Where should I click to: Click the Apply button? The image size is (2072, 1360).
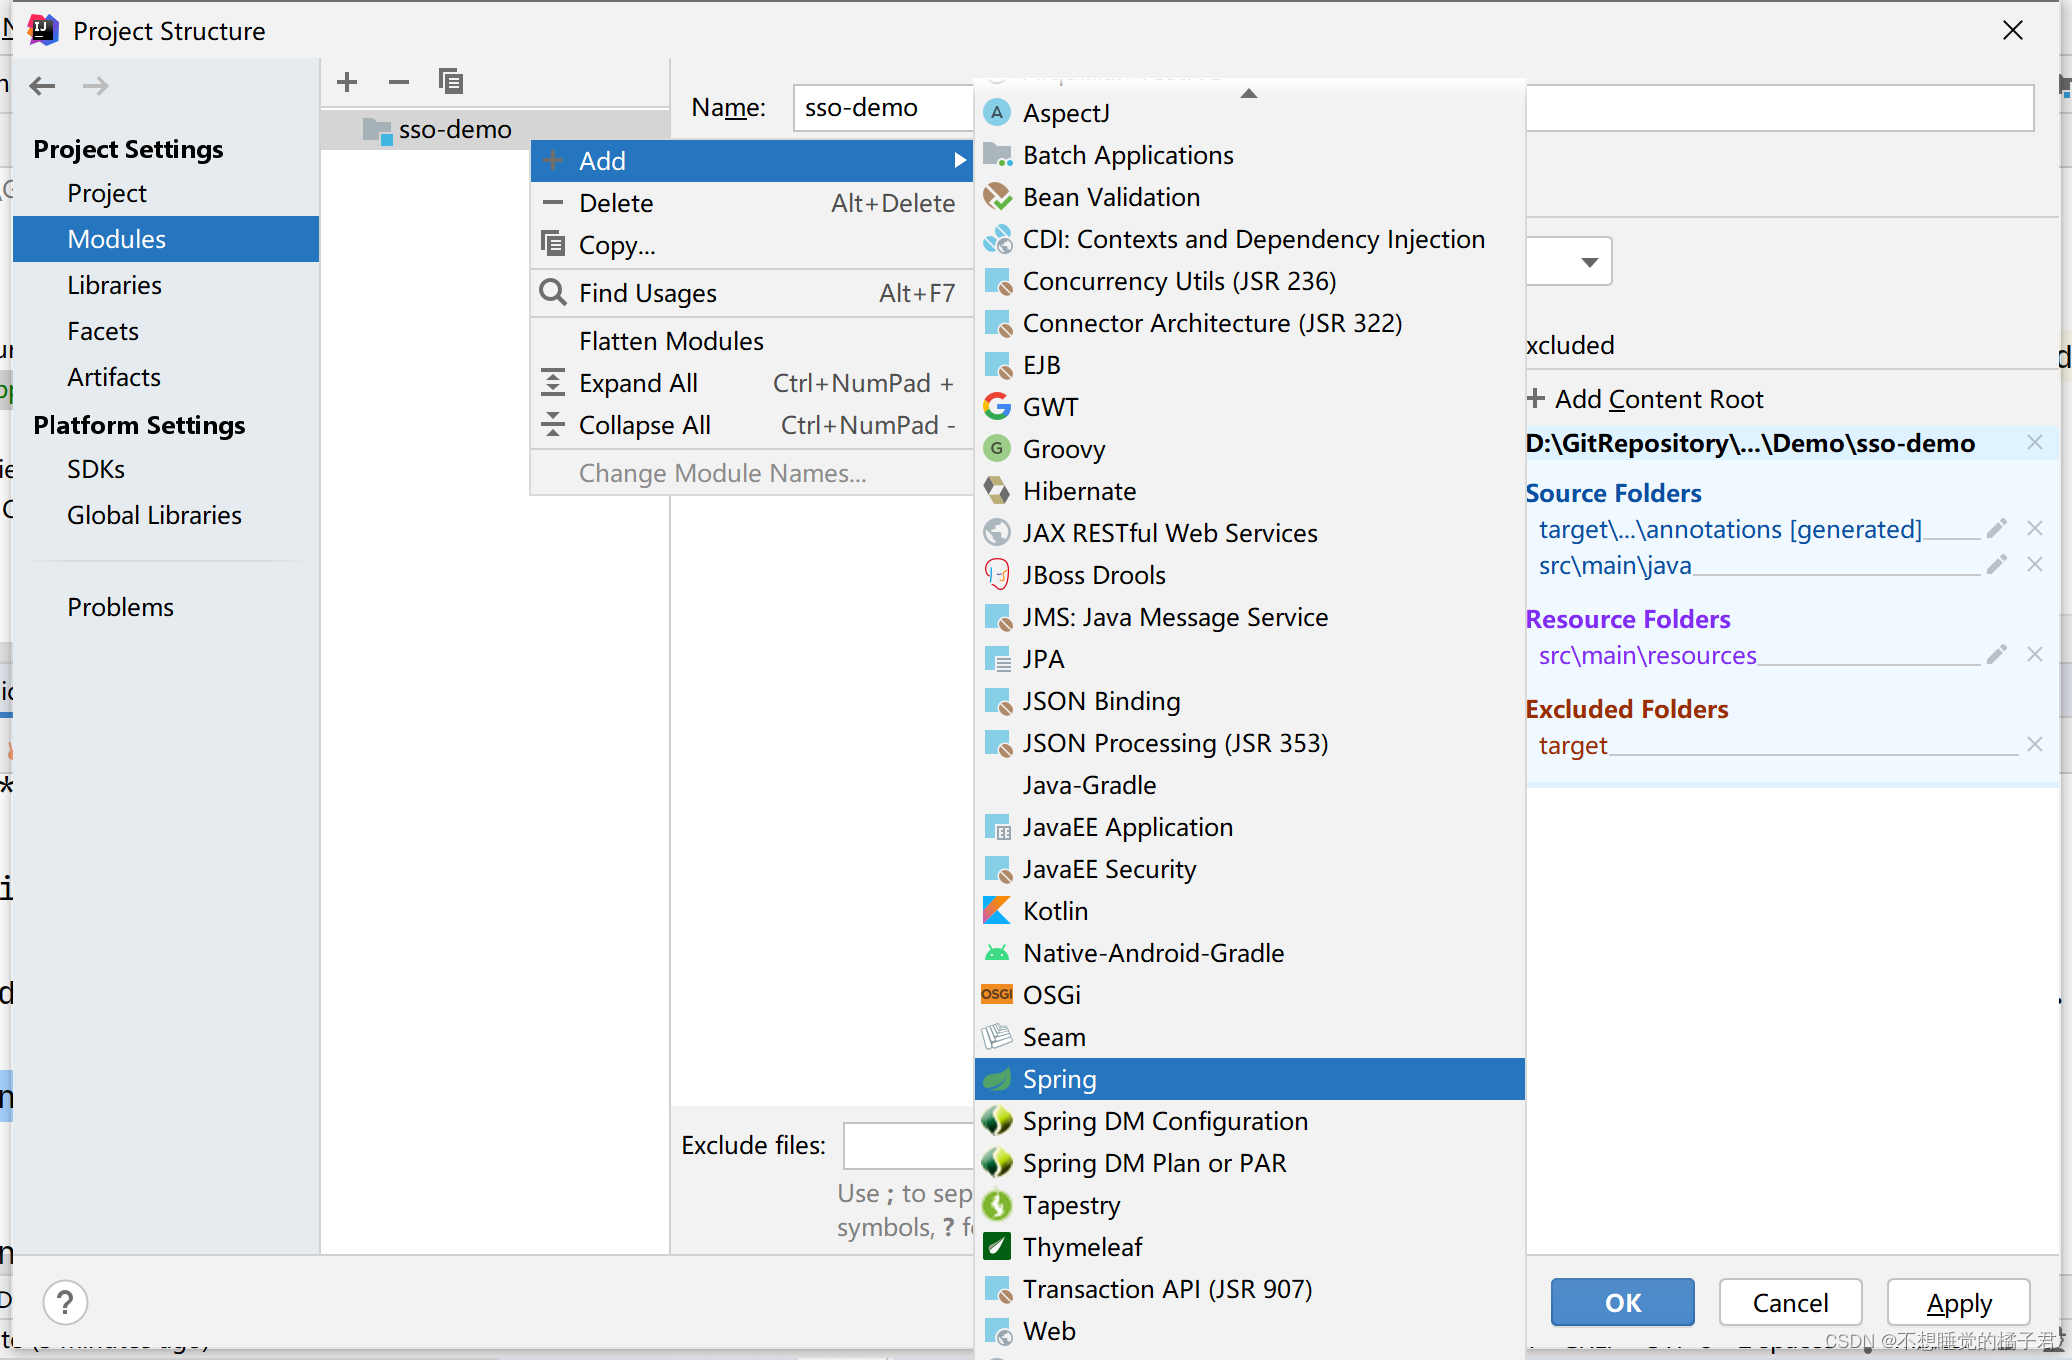coord(1958,1302)
